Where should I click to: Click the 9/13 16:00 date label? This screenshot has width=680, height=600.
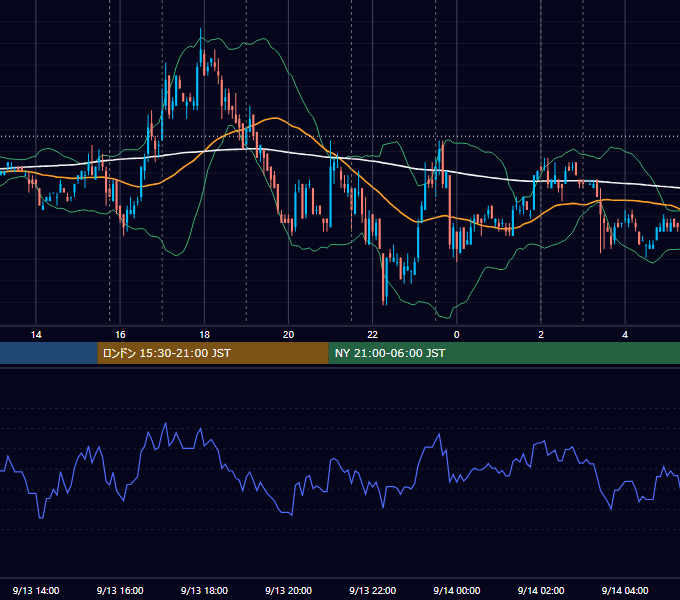tap(120, 590)
